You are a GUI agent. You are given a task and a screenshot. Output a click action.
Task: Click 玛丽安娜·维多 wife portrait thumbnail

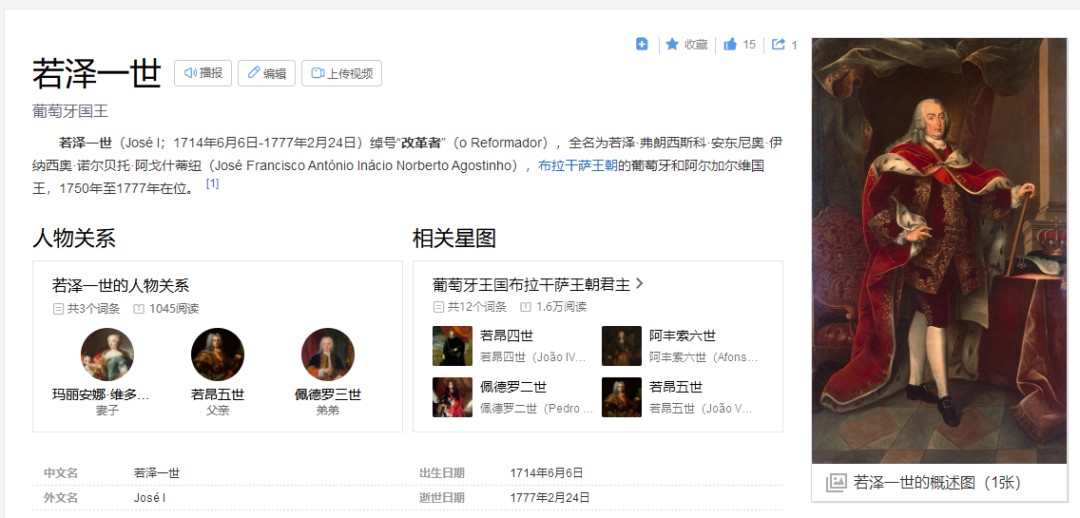coord(107,354)
